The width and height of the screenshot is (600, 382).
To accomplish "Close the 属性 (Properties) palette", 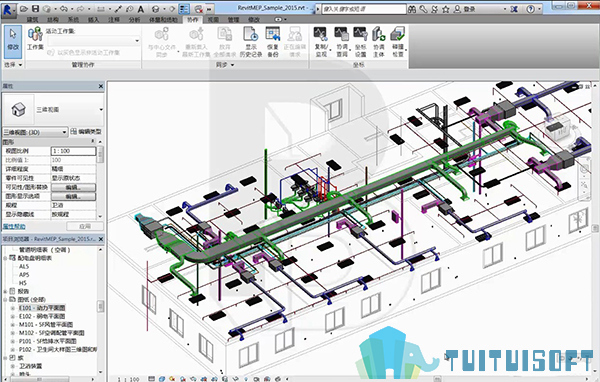I will [x=101, y=87].
